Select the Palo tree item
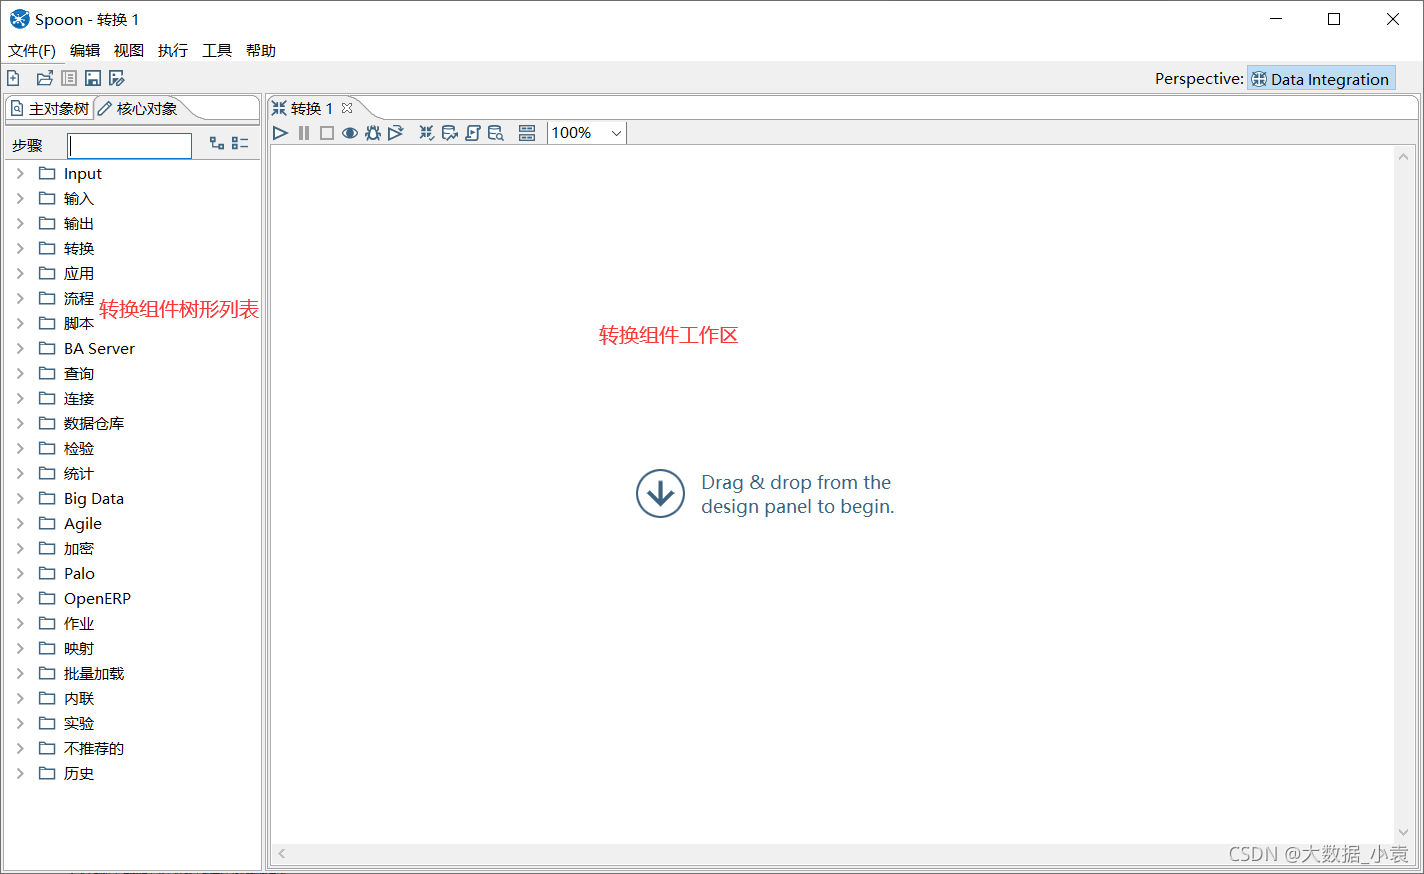 [x=79, y=574]
